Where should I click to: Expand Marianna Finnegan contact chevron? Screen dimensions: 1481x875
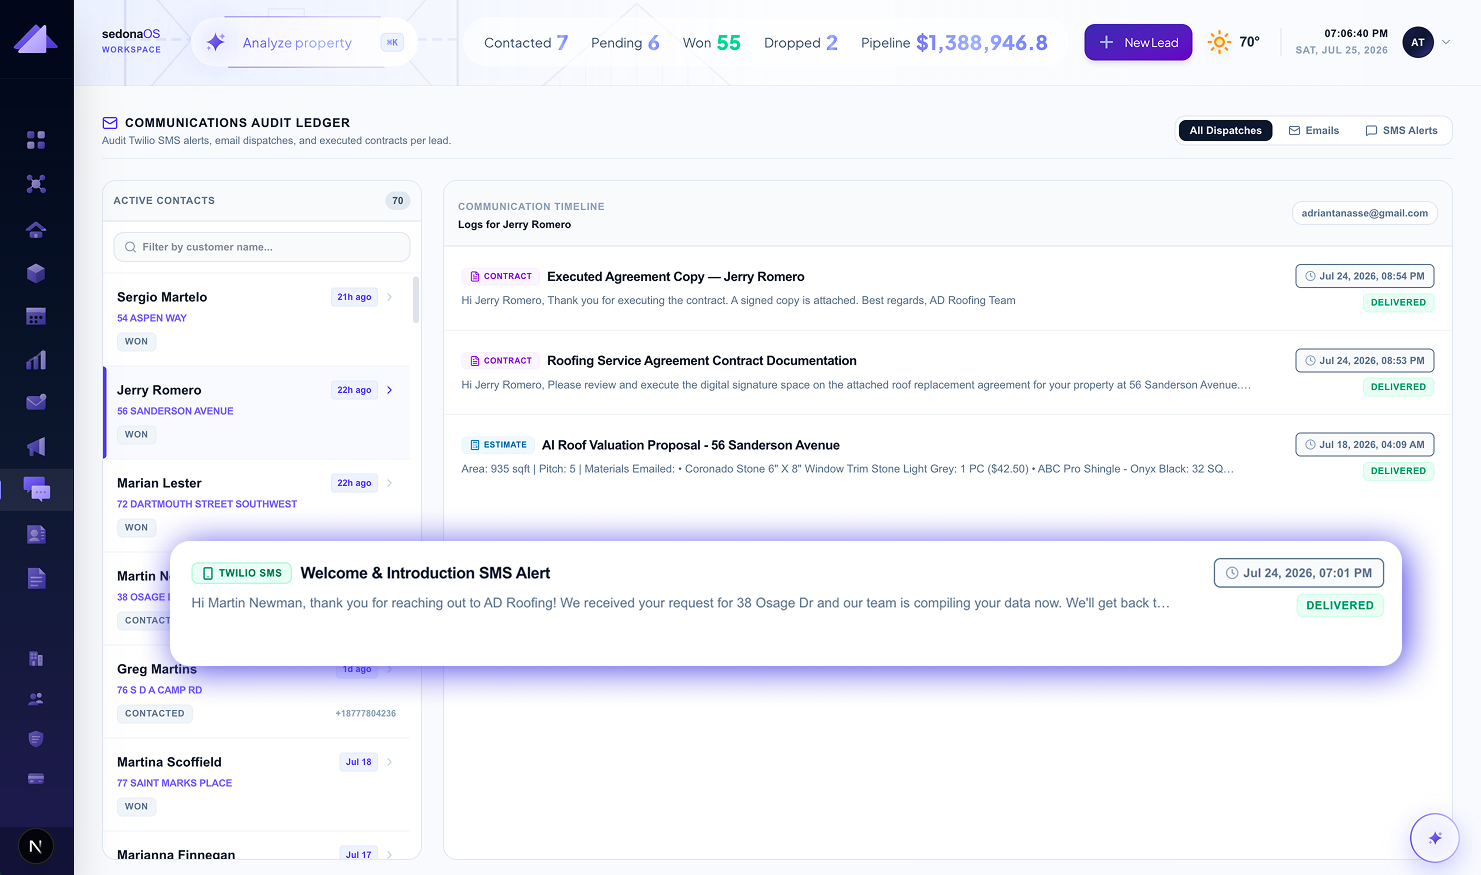(390, 855)
